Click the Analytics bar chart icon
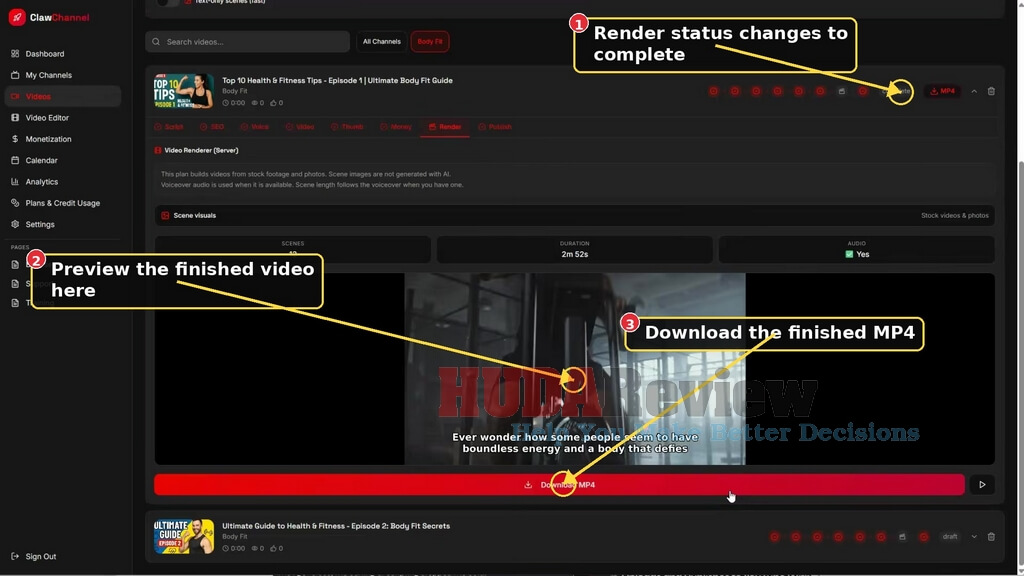Image resolution: width=1024 pixels, height=576 pixels. point(15,182)
